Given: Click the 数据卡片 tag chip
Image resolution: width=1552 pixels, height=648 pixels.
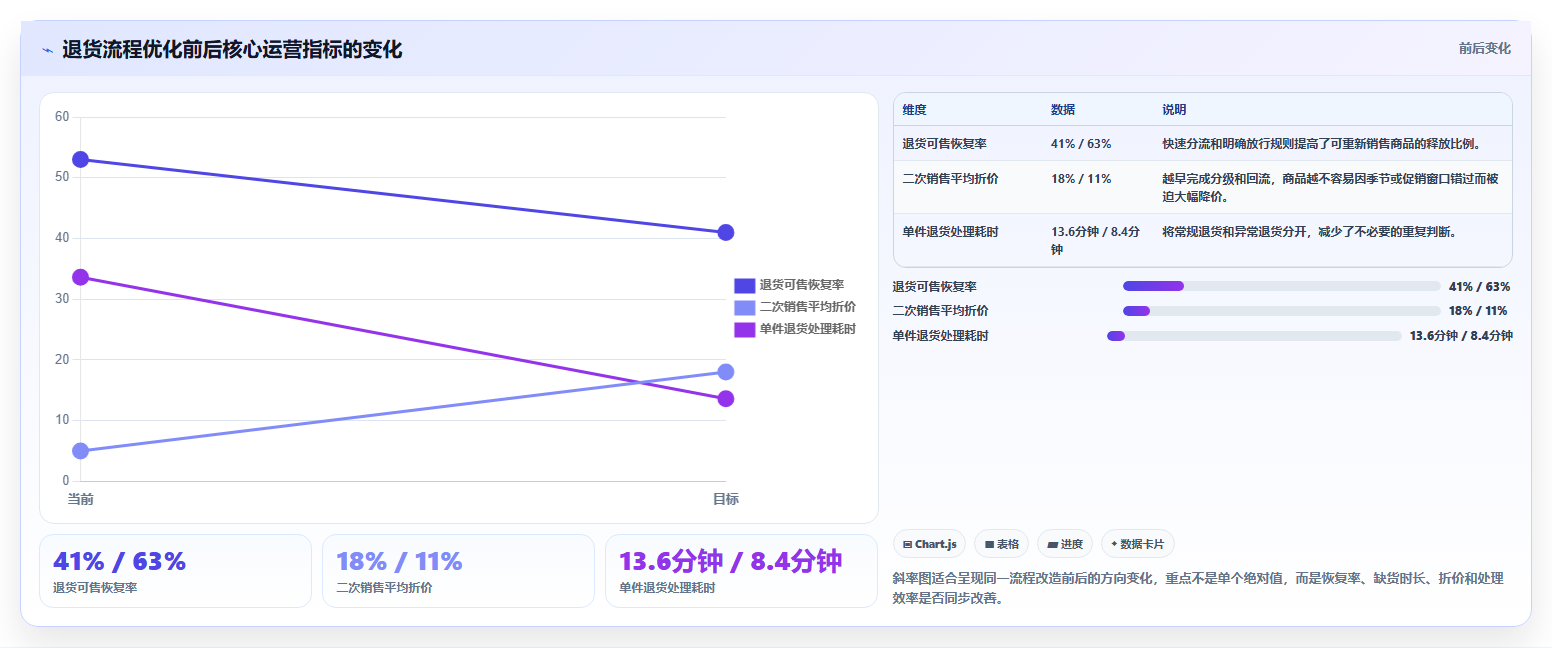Looking at the screenshot, I should 1138,544.
